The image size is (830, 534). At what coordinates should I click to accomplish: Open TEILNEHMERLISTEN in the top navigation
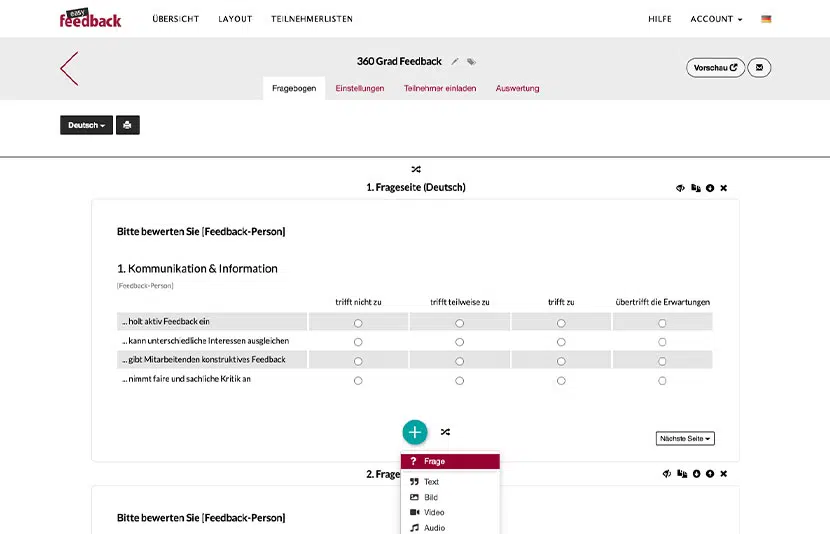click(312, 19)
